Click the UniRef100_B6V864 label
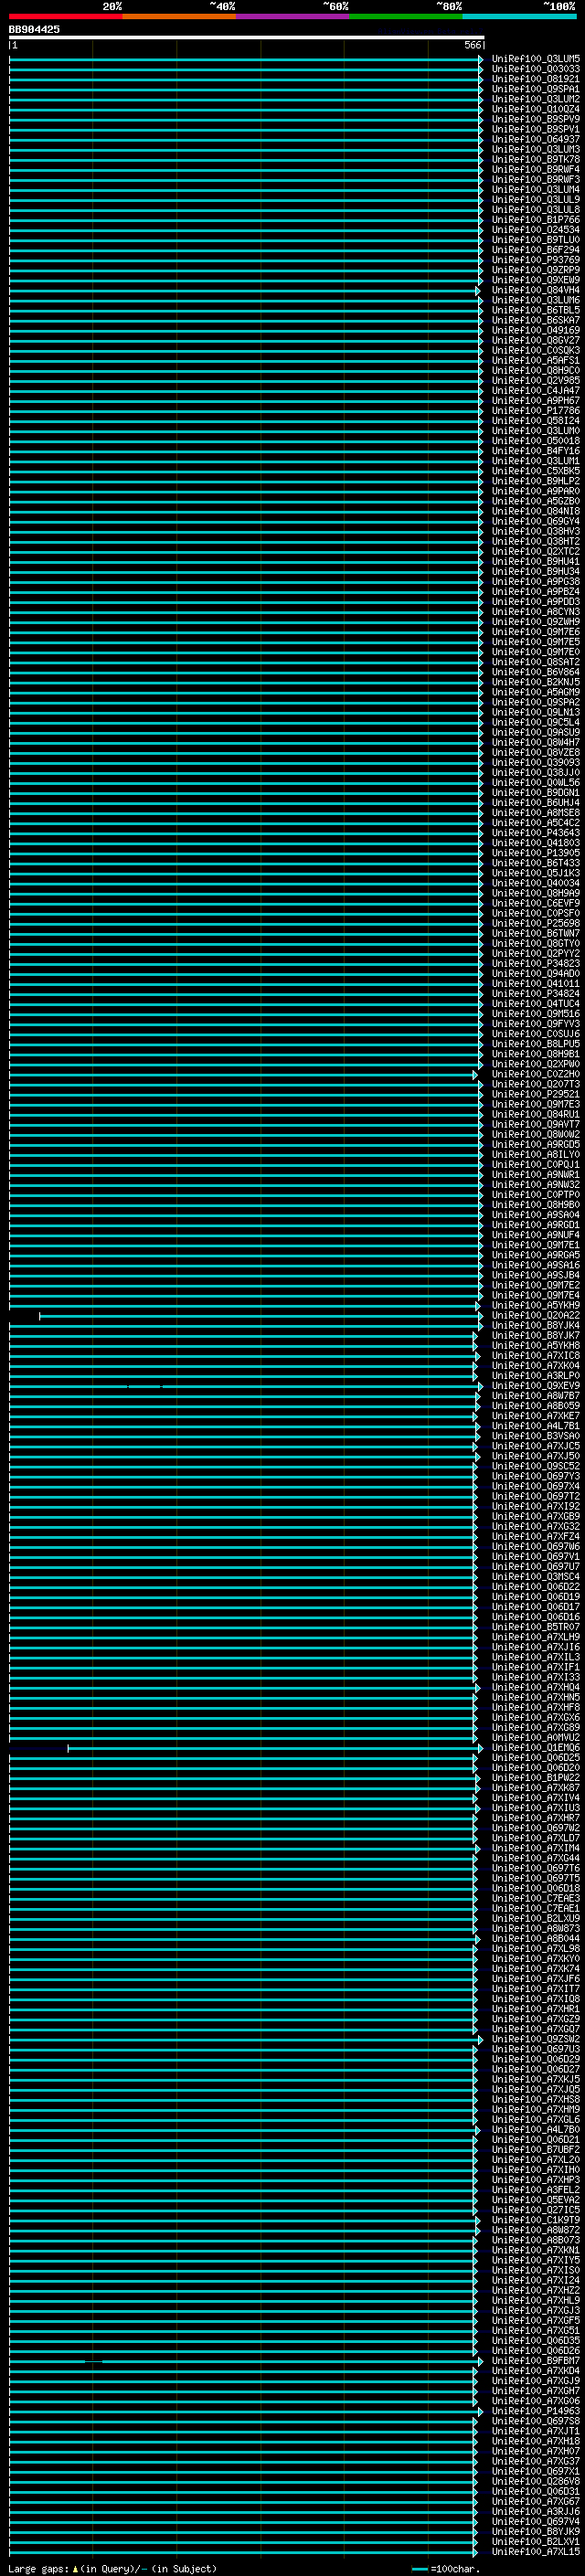This screenshot has height=2576, width=585. click(535, 672)
